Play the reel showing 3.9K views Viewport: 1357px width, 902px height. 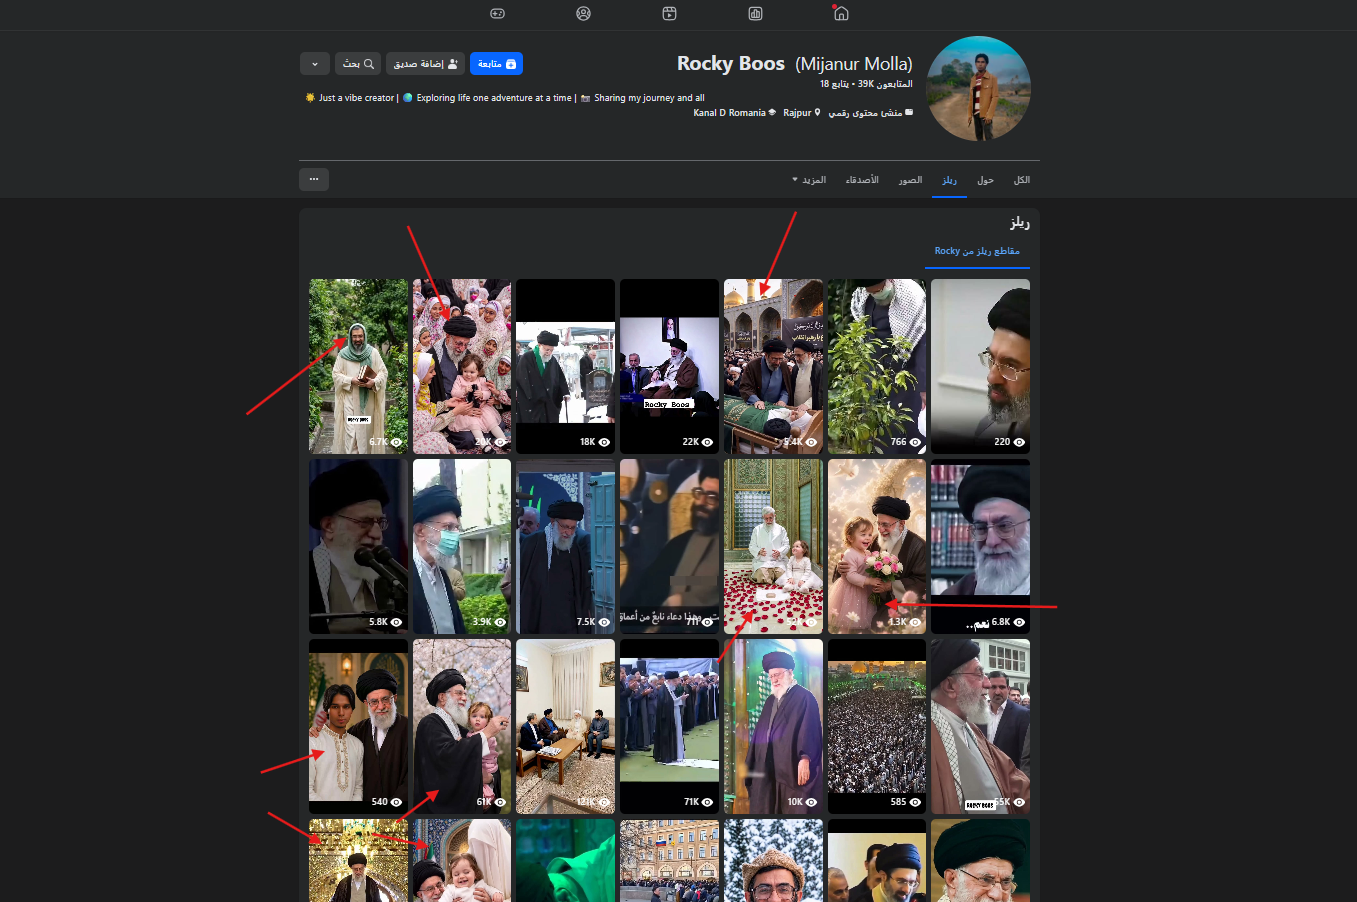click(x=462, y=546)
